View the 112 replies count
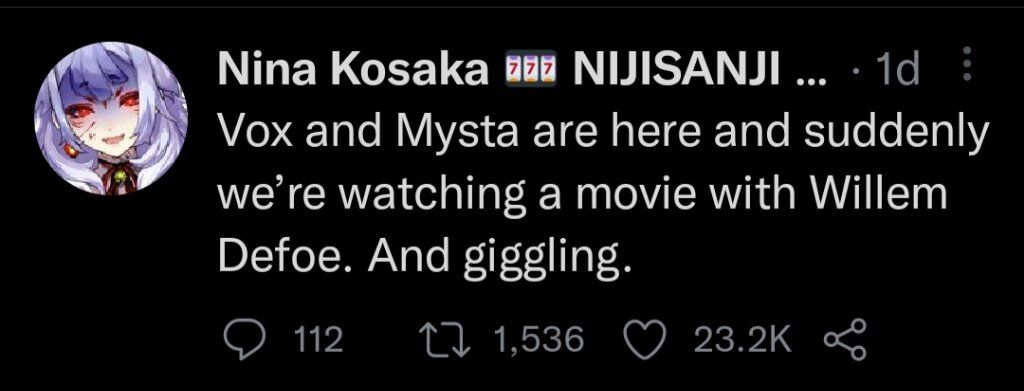The image size is (1024, 391). point(319,340)
